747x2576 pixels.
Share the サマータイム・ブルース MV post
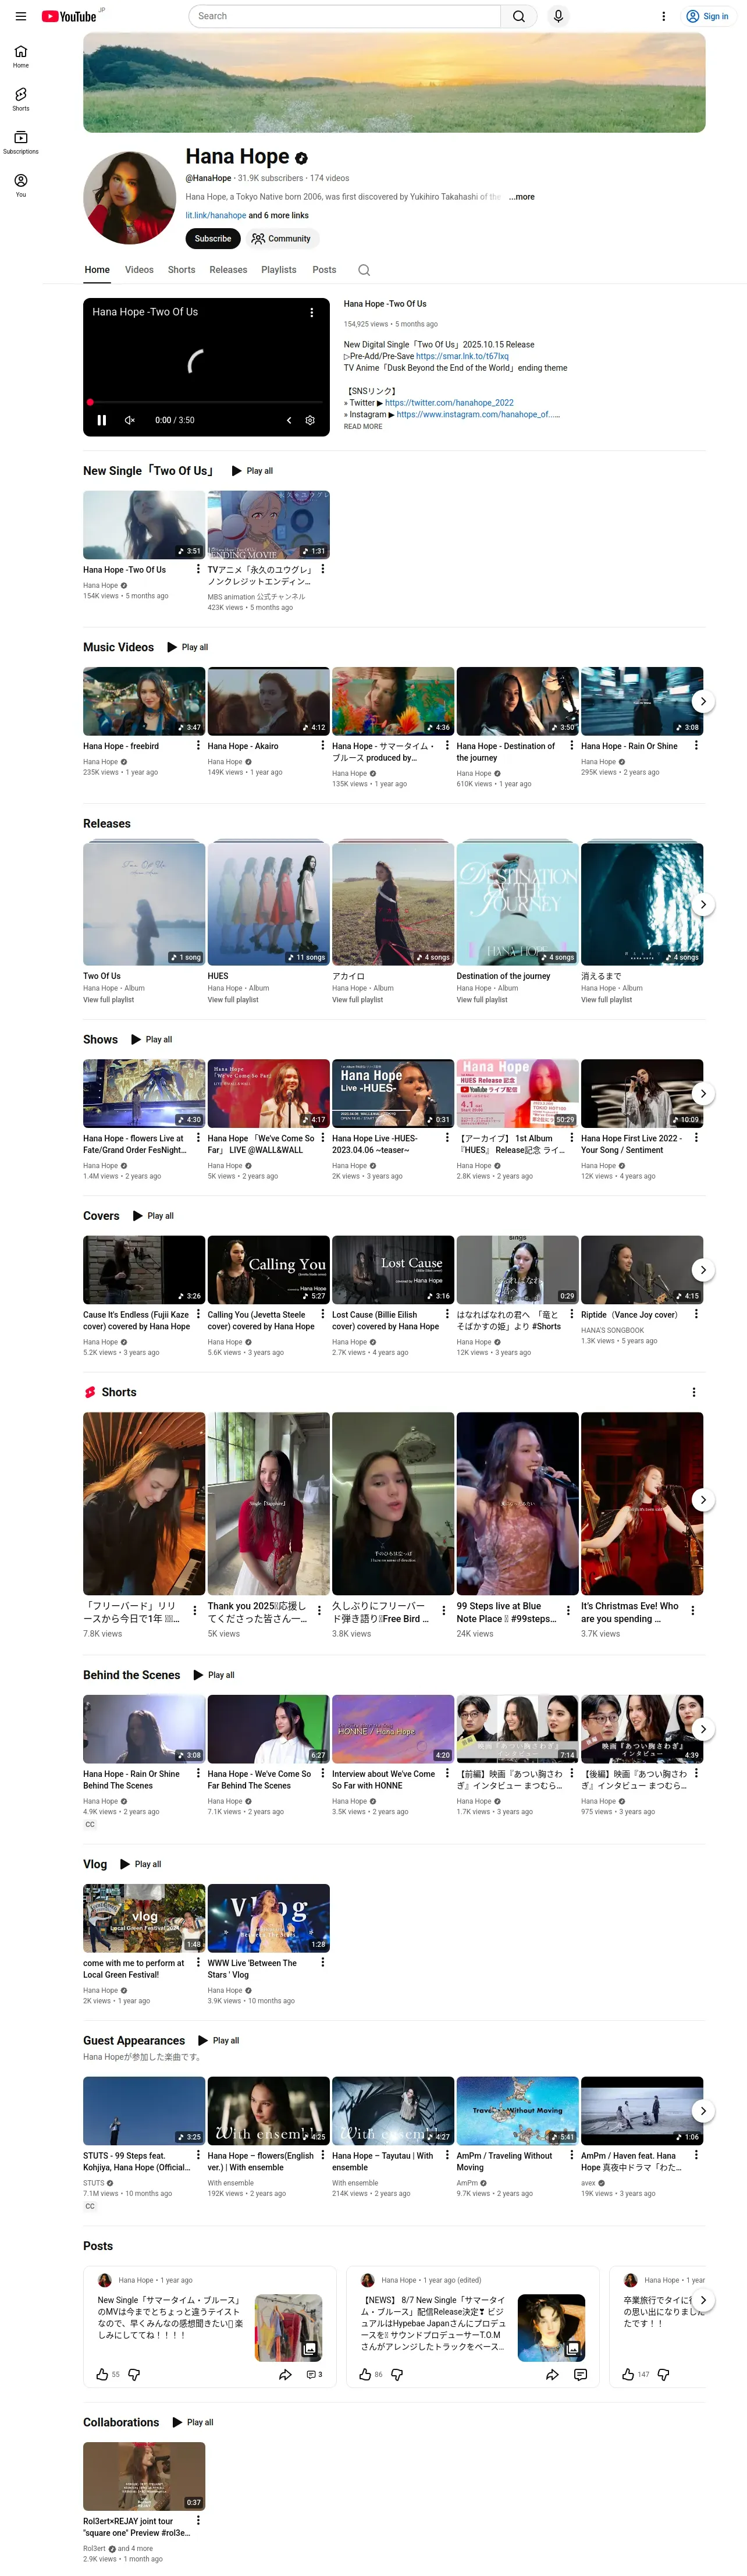(285, 2374)
